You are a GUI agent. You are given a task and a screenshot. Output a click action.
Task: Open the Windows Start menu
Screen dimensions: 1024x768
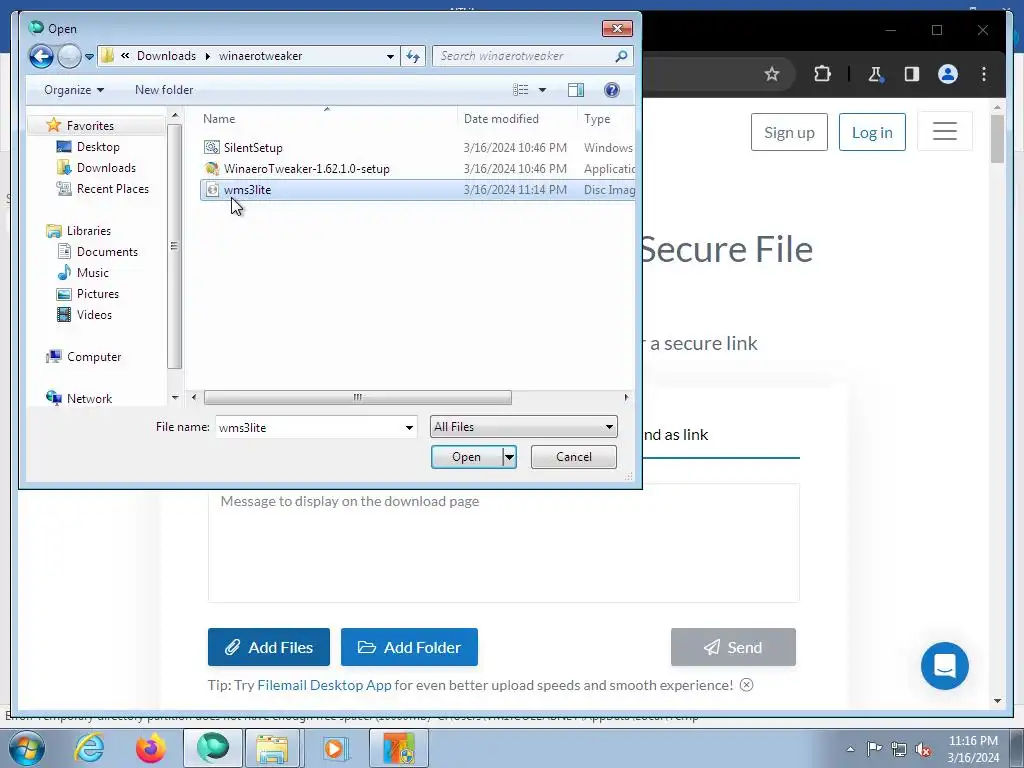(x=25, y=748)
